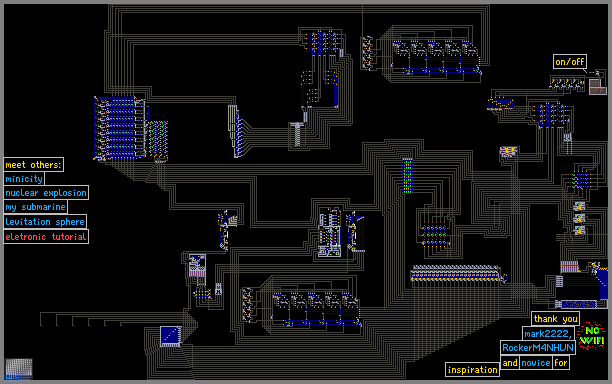Viewport: 612px width, 384px height.
Task: Click the on/off sign label
Action: [570, 62]
